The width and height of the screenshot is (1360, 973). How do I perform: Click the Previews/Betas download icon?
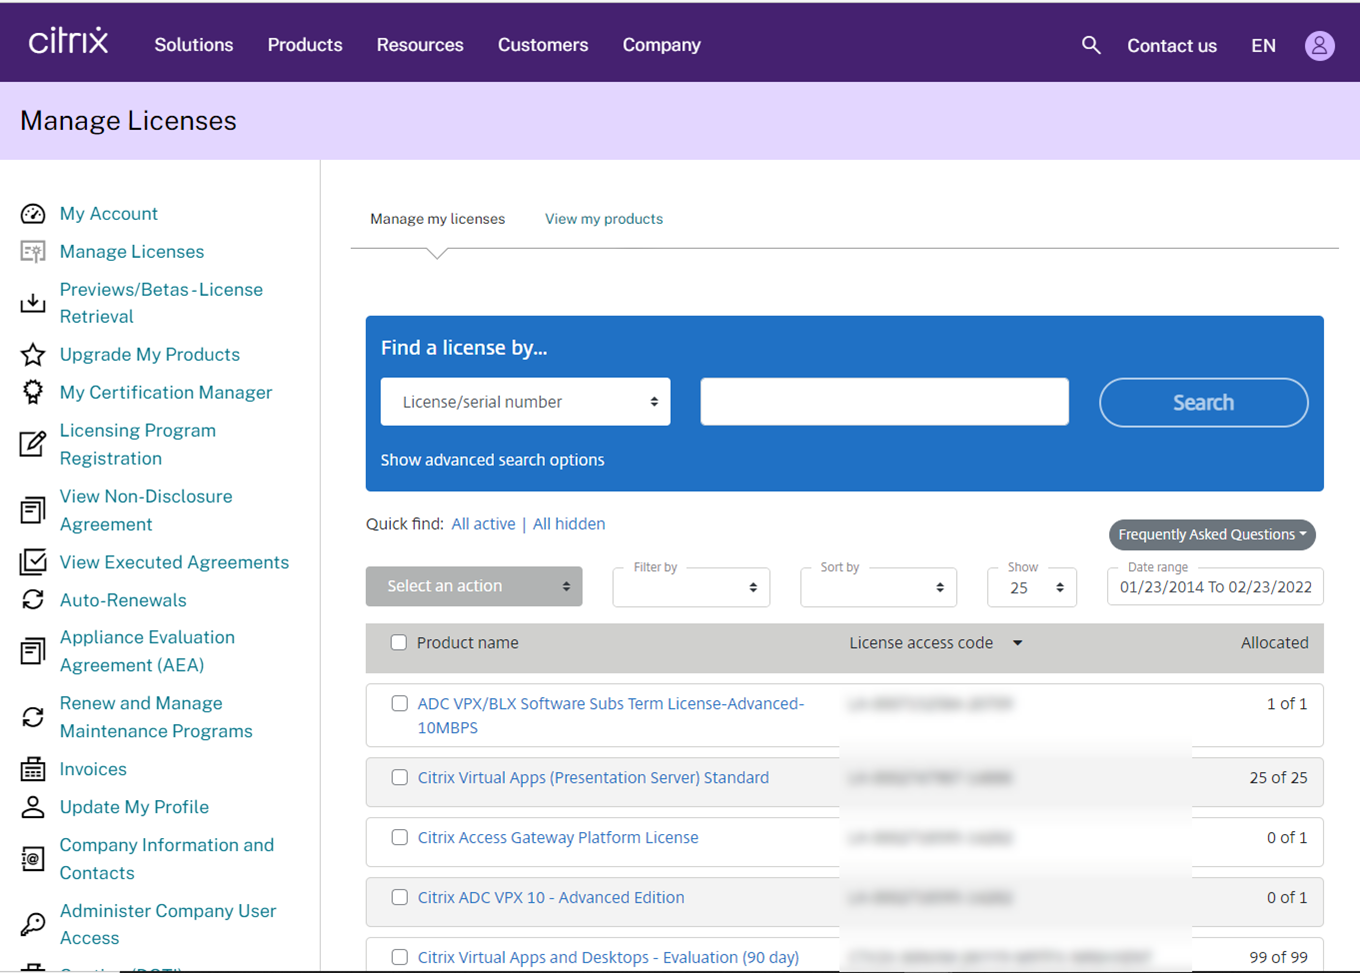[33, 302]
